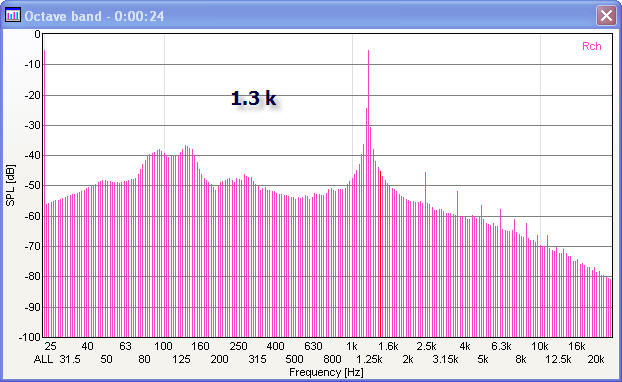Image resolution: width=622 pixels, height=382 pixels.
Task: Click the 1.3 k peak annotation
Action: click(253, 98)
